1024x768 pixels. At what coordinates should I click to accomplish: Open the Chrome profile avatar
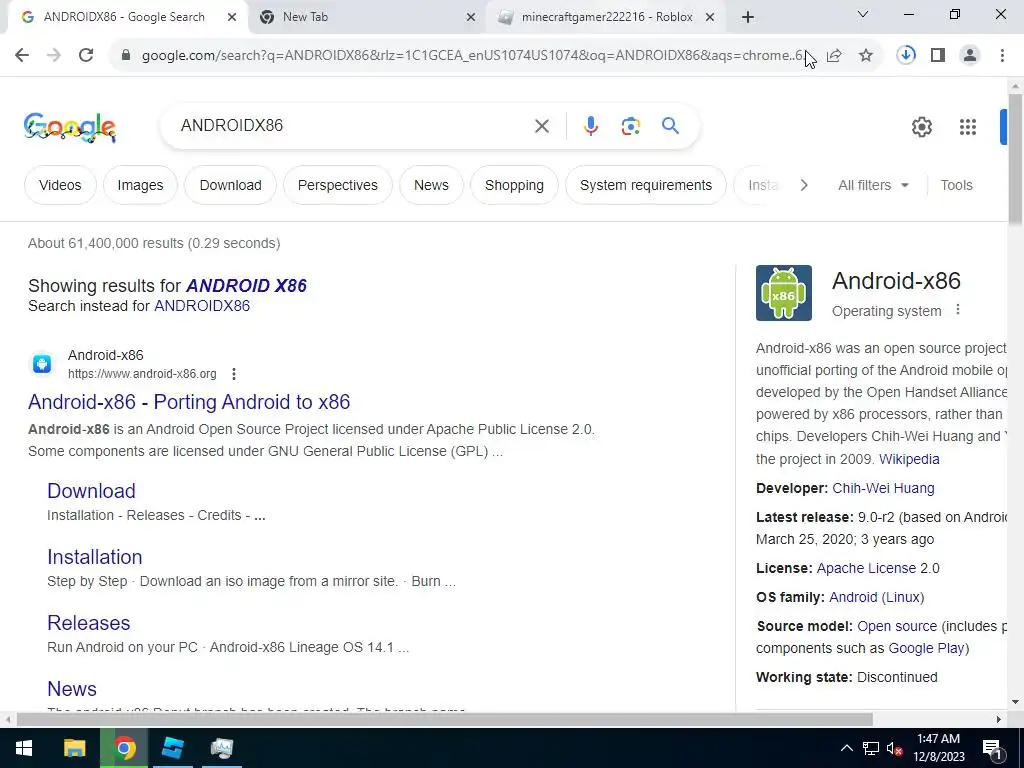(x=970, y=56)
